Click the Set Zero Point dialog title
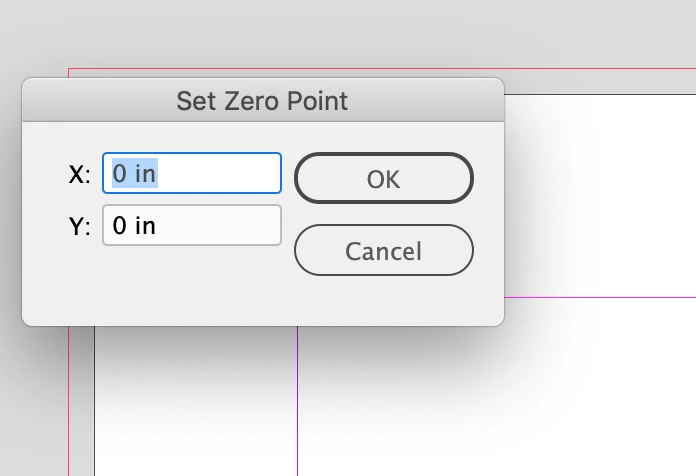 tap(262, 100)
